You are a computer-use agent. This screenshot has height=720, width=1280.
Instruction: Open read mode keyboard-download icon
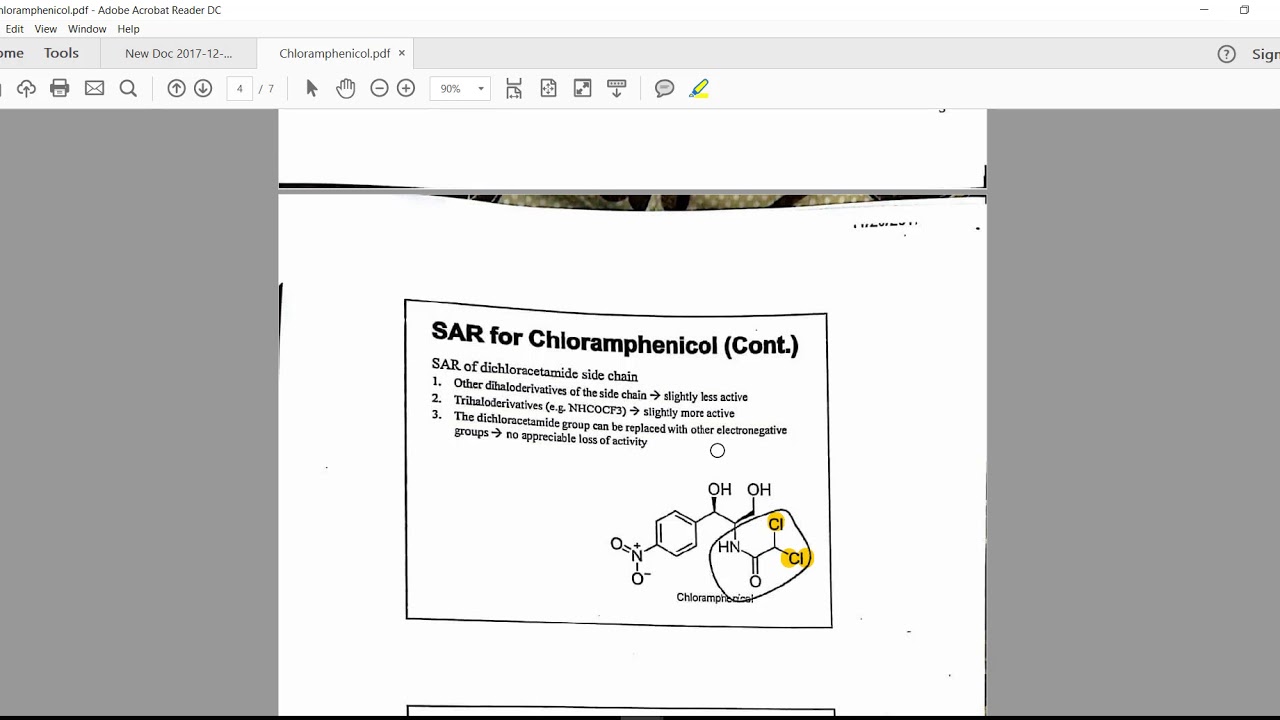pyautogui.click(x=616, y=88)
